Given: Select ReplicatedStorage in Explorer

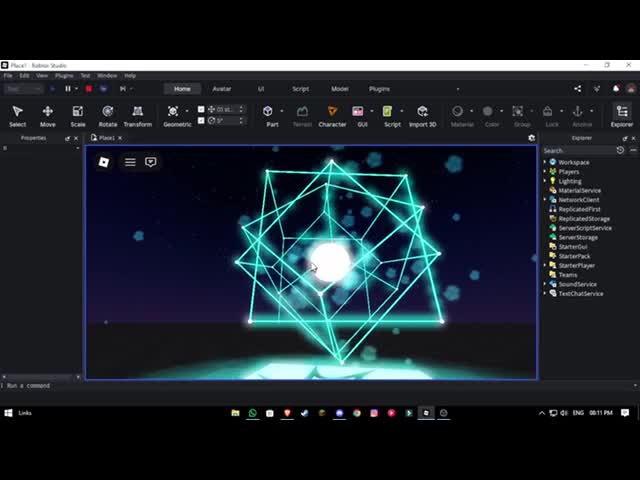Looking at the screenshot, I should [x=584, y=218].
